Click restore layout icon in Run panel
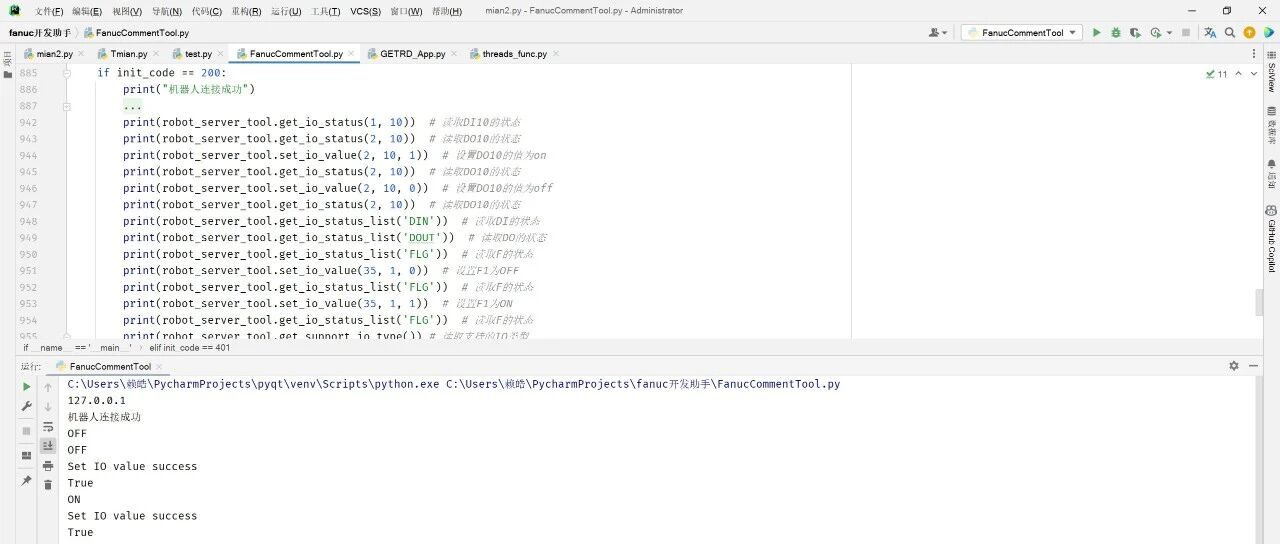Screen dimensions: 1280x544 [27, 456]
